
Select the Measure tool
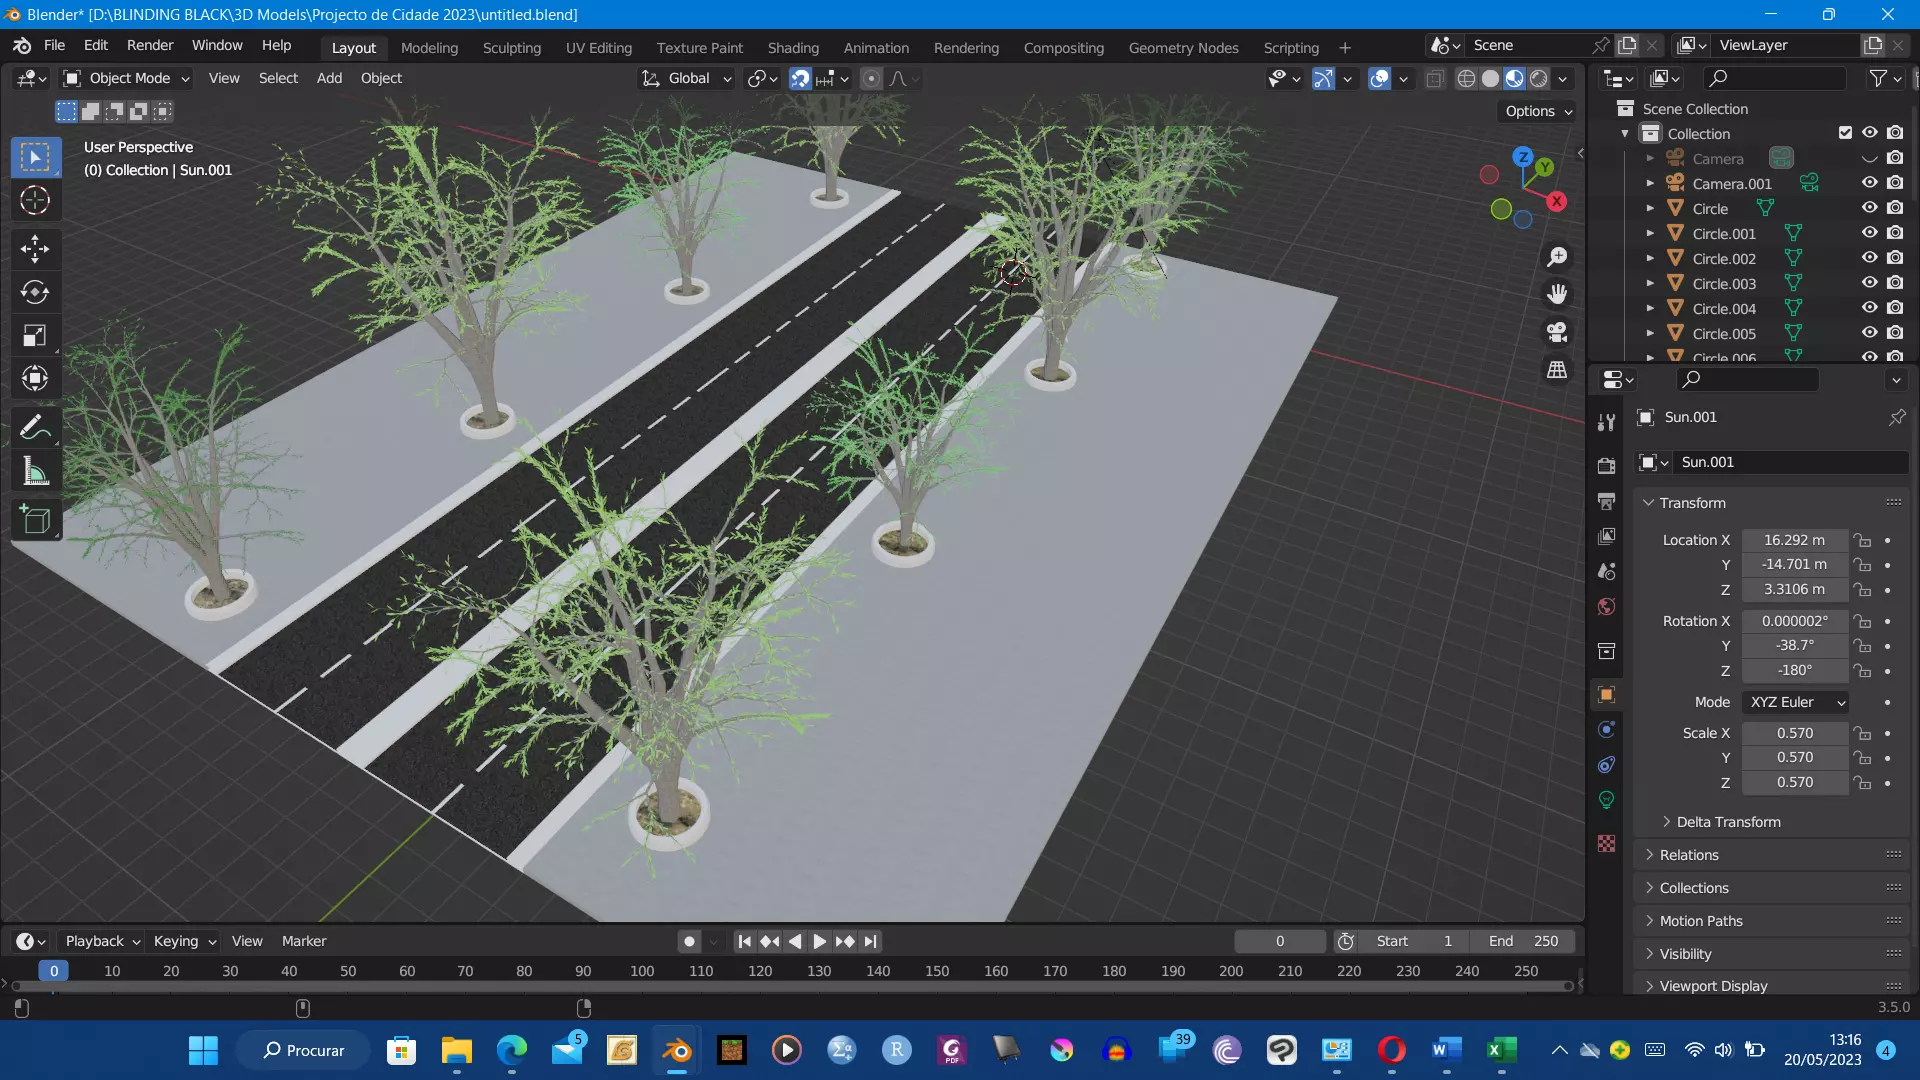pyautogui.click(x=35, y=472)
